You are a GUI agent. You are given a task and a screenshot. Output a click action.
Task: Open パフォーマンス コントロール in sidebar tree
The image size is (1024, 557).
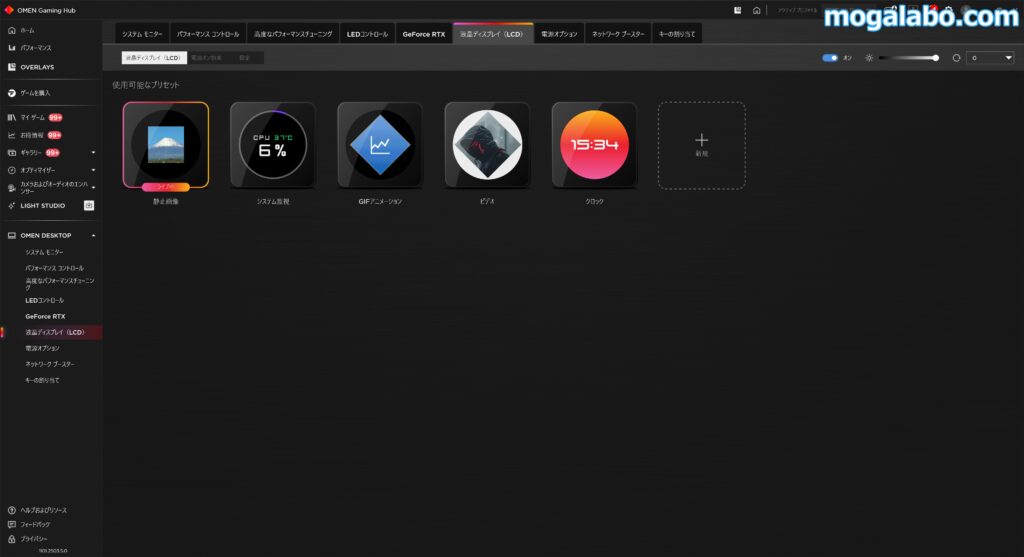point(54,268)
